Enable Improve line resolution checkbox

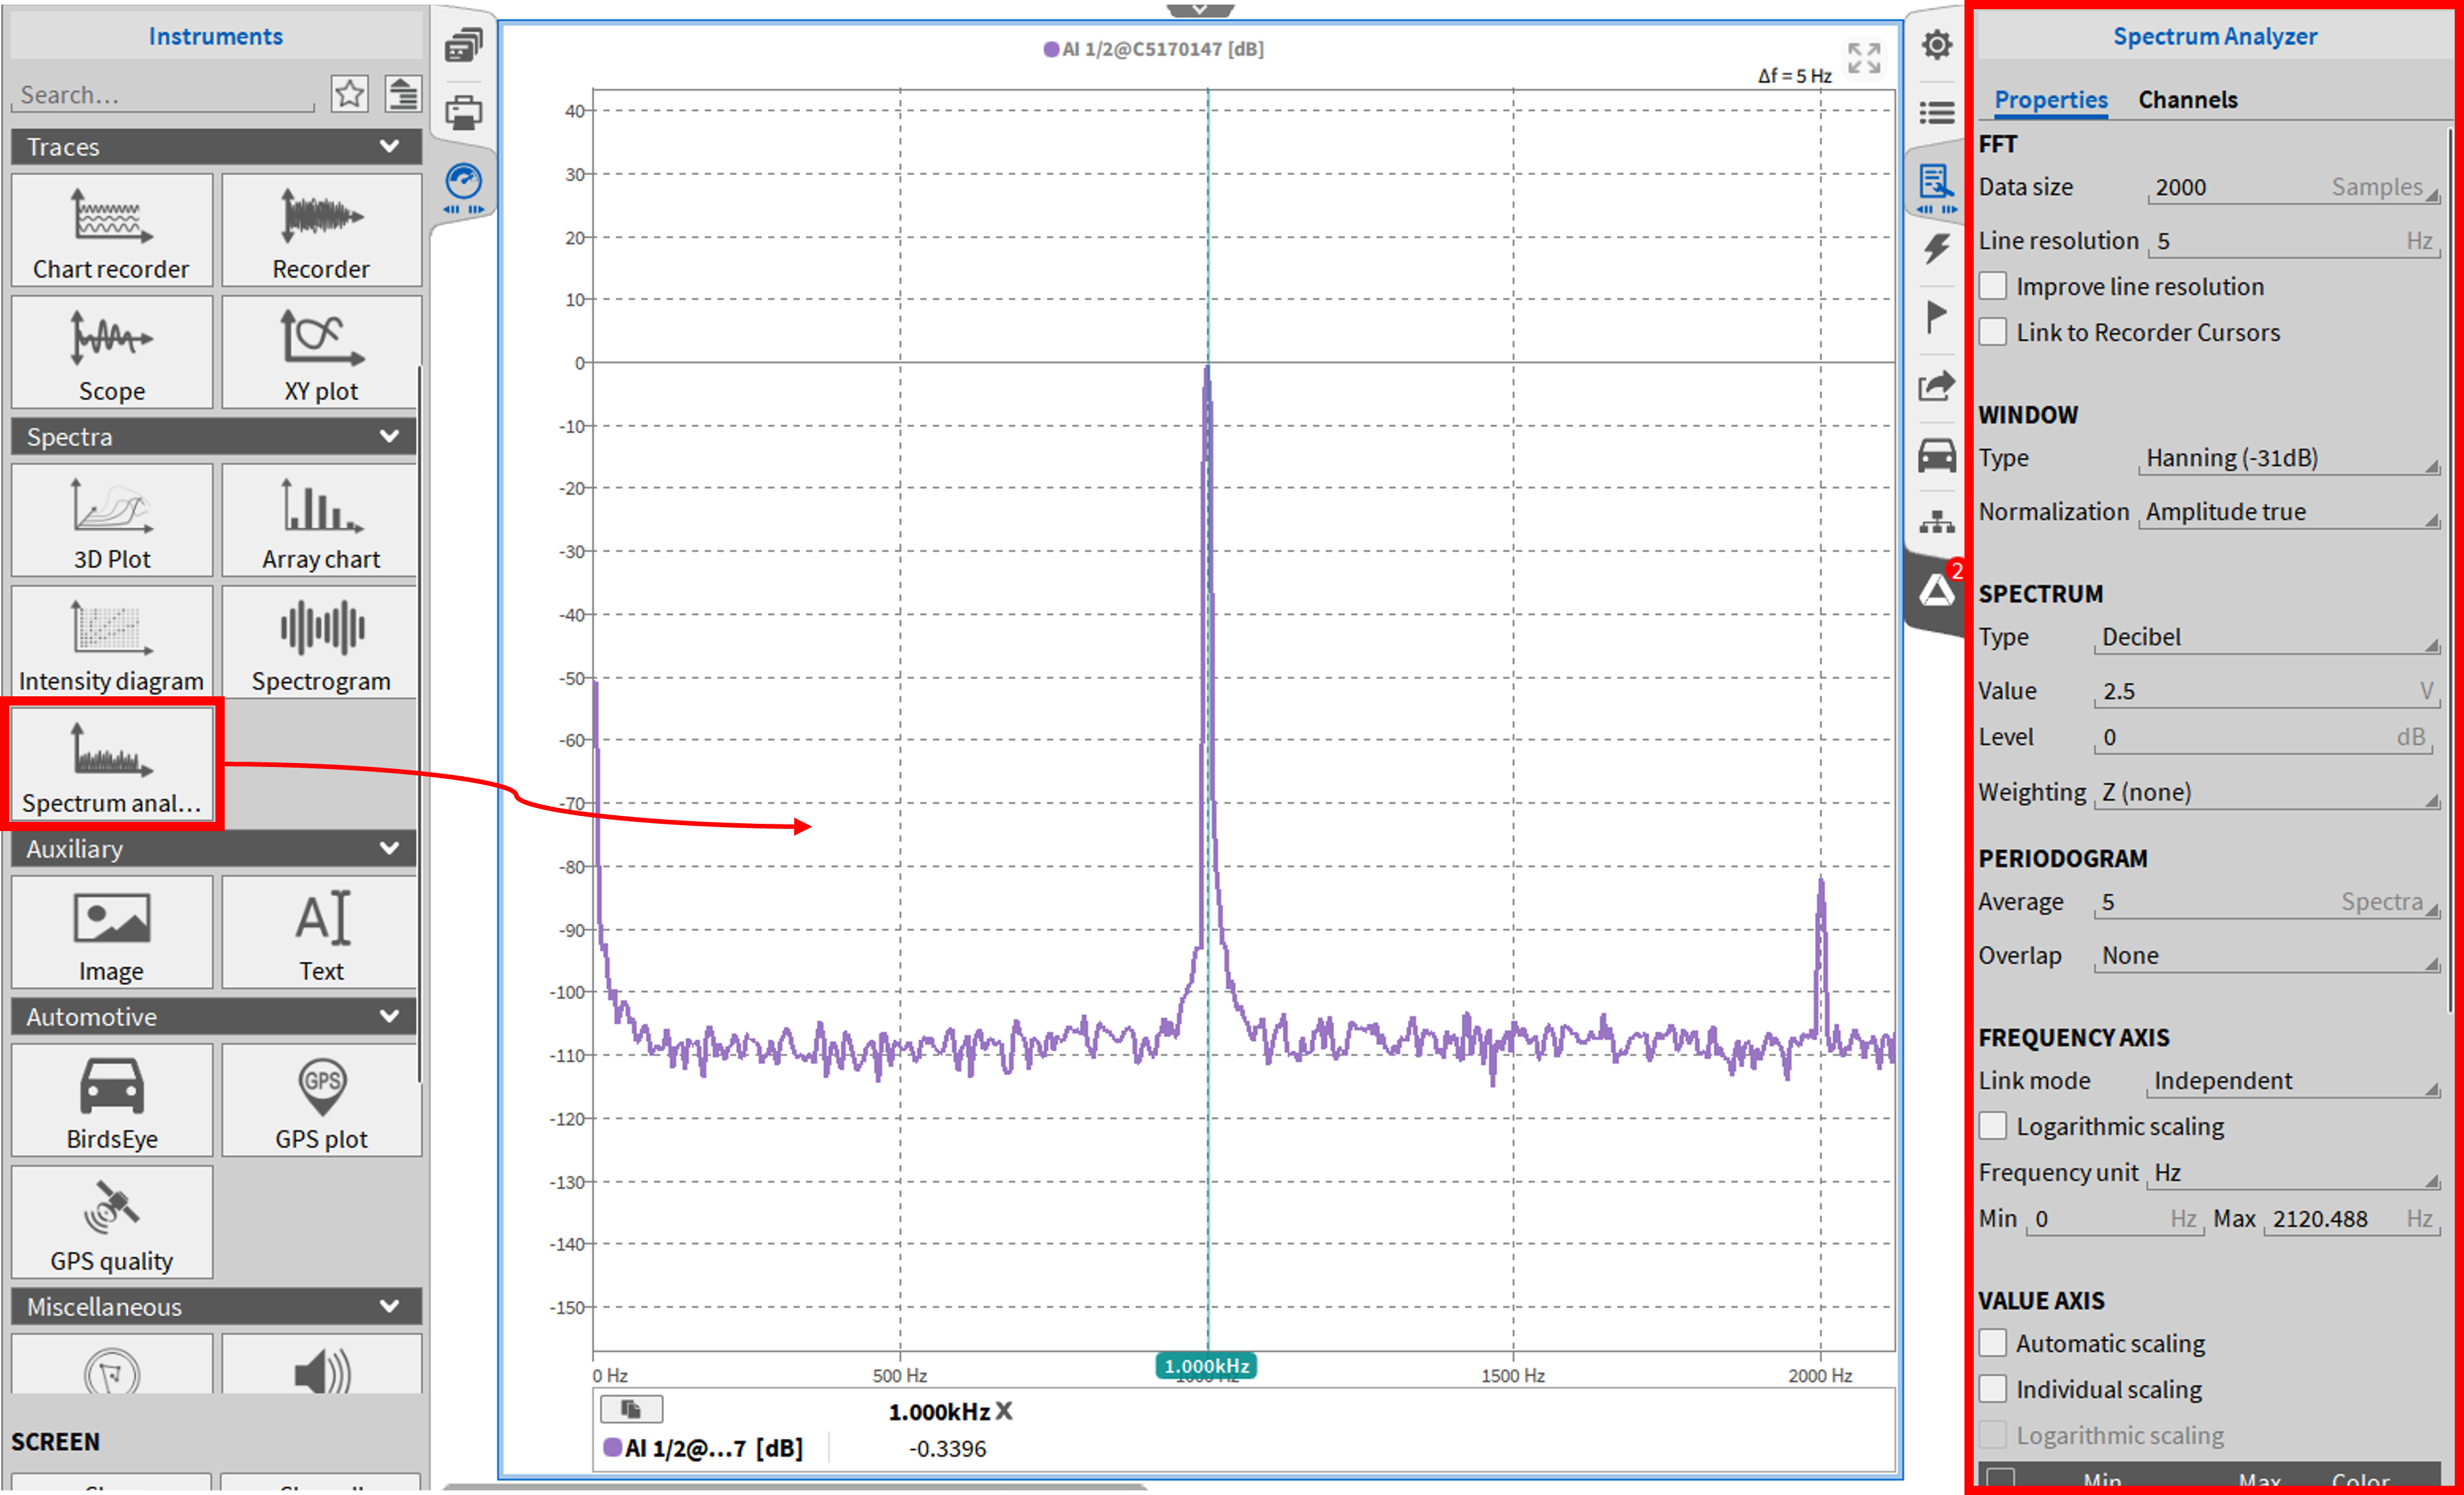tap(1993, 286)
